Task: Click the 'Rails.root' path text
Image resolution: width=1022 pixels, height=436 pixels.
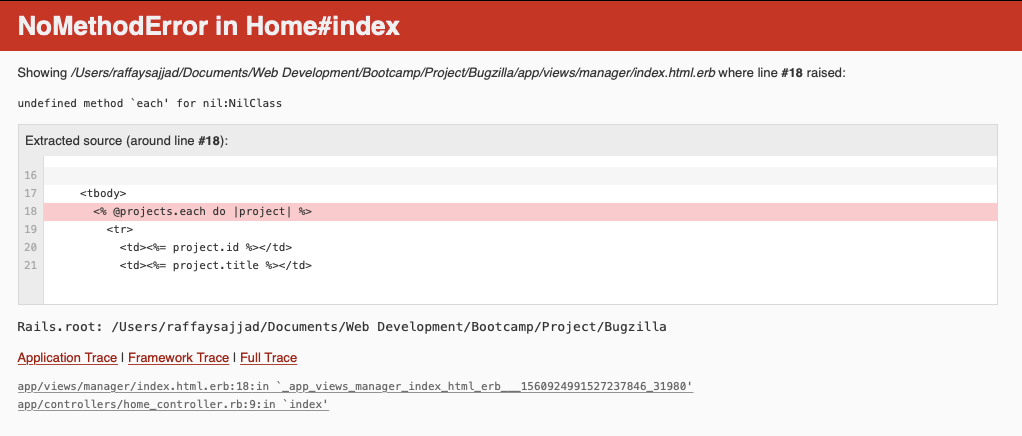Action: pyautogui.click(x=342, y=327)
